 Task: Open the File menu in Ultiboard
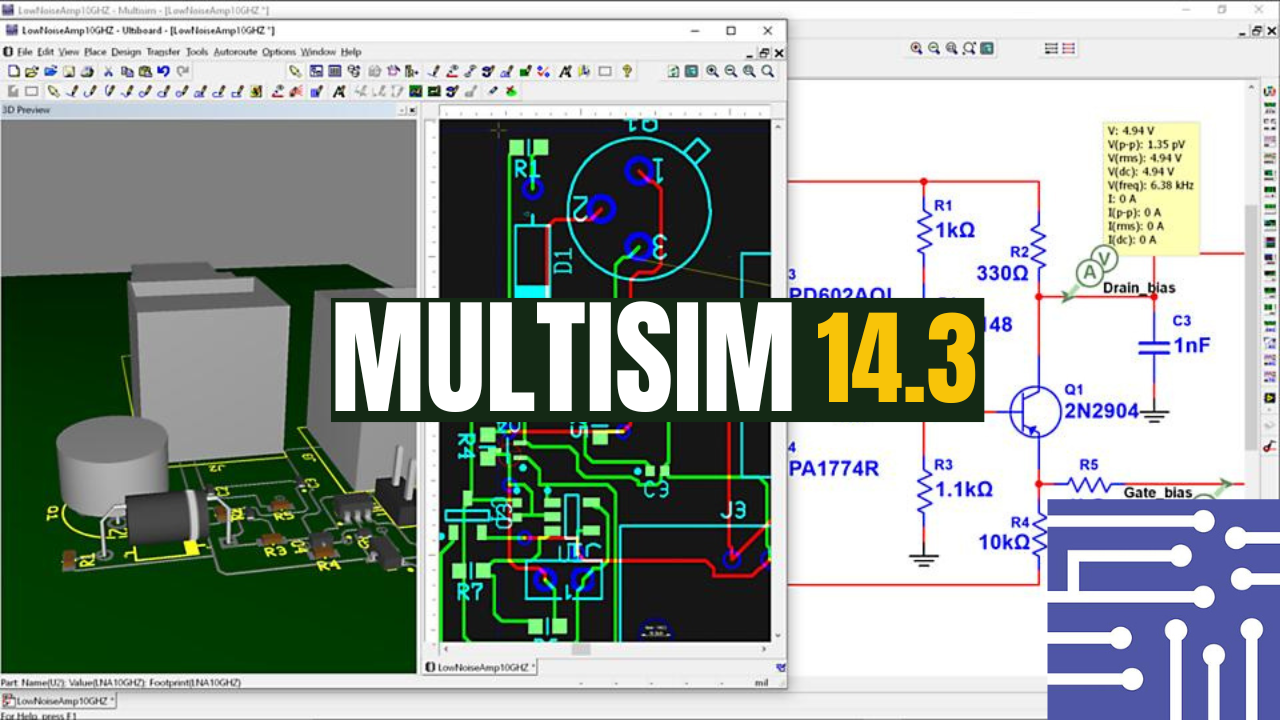(x=25, y=52)
